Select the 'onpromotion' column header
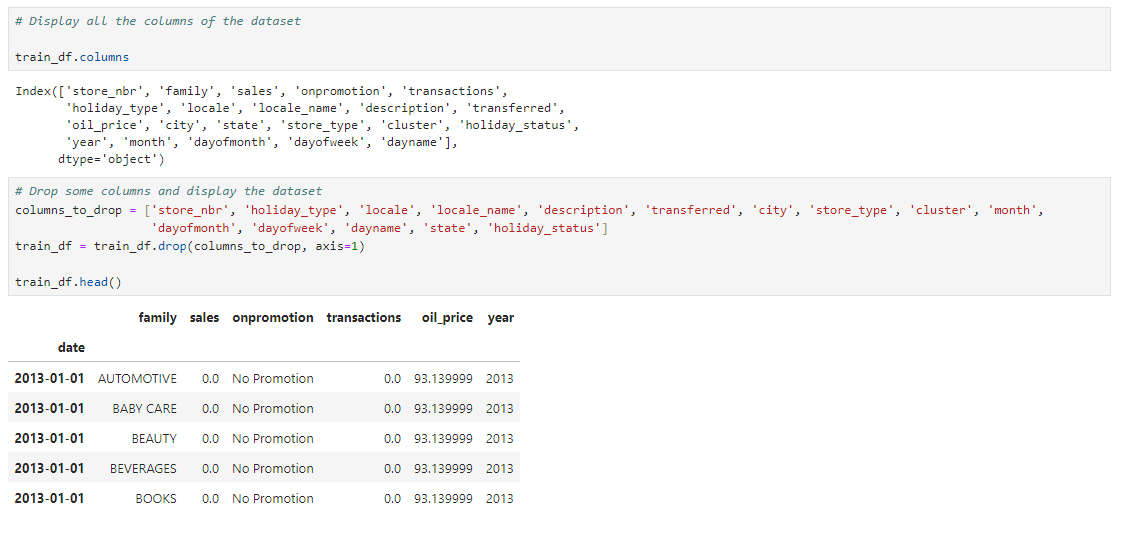 [272, 317]
